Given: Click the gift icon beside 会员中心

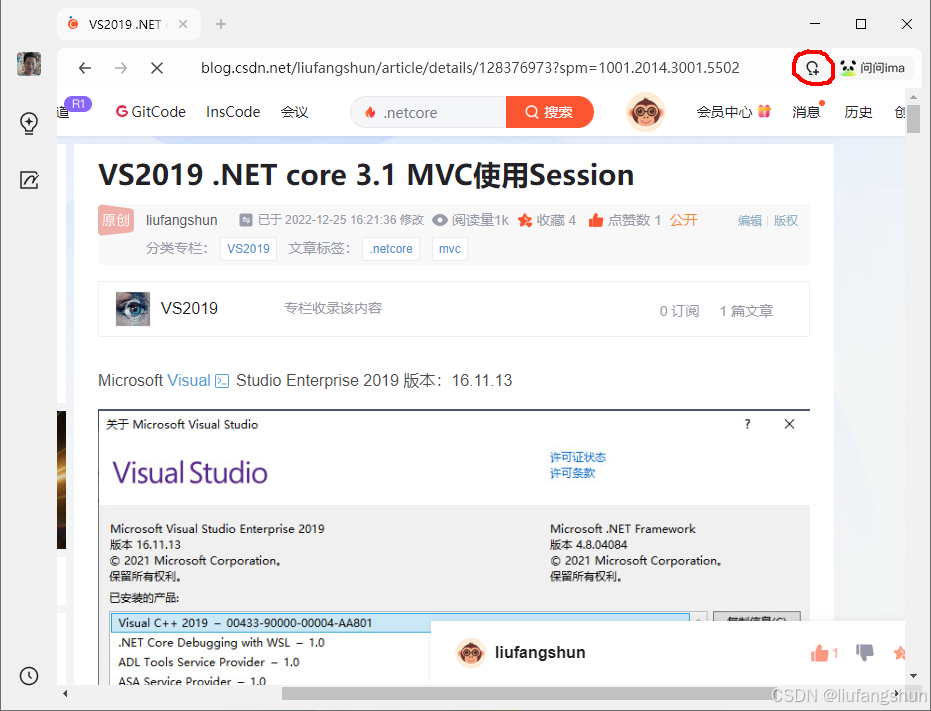Looking at the screenshot, I should [764, 111].
